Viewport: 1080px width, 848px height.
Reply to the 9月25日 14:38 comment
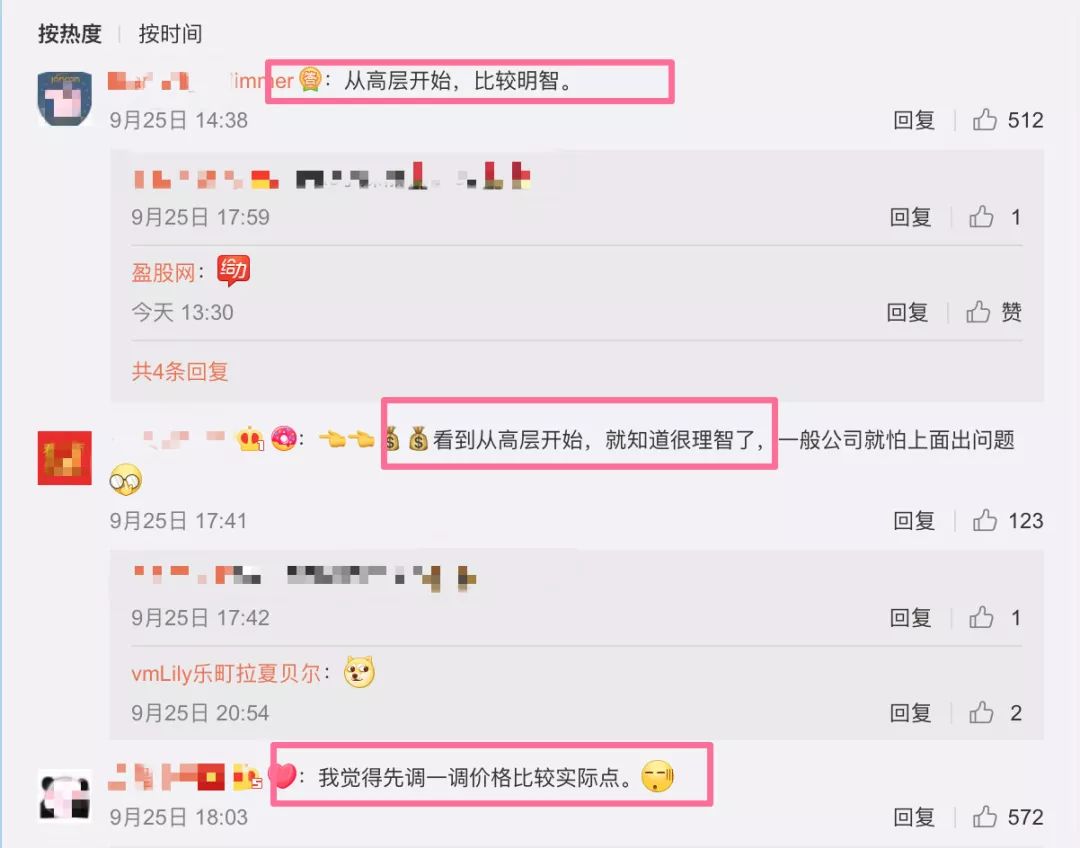click(913, 120)
